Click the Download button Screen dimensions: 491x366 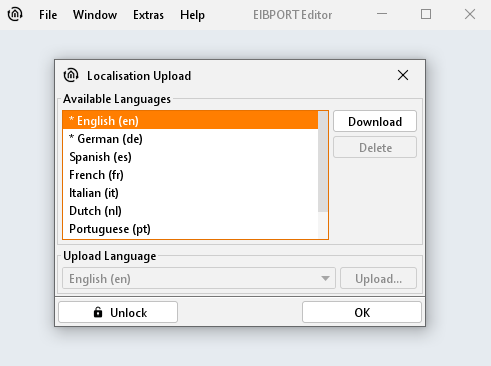(x=375, y=121)
